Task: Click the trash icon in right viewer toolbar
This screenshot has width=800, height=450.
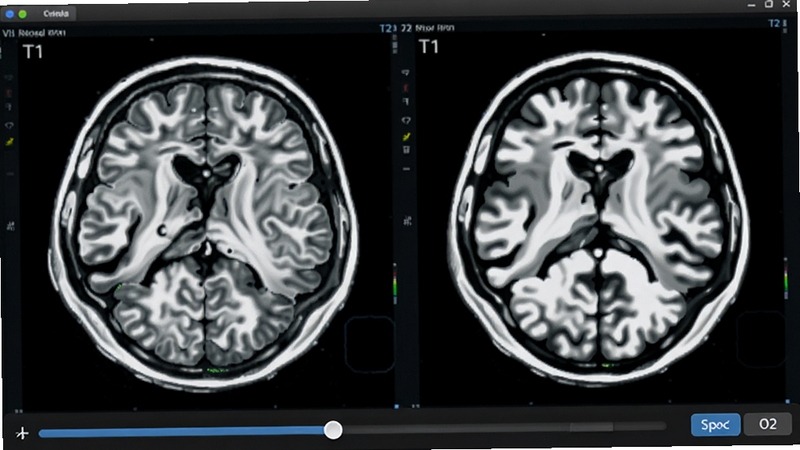Action: 407,149
